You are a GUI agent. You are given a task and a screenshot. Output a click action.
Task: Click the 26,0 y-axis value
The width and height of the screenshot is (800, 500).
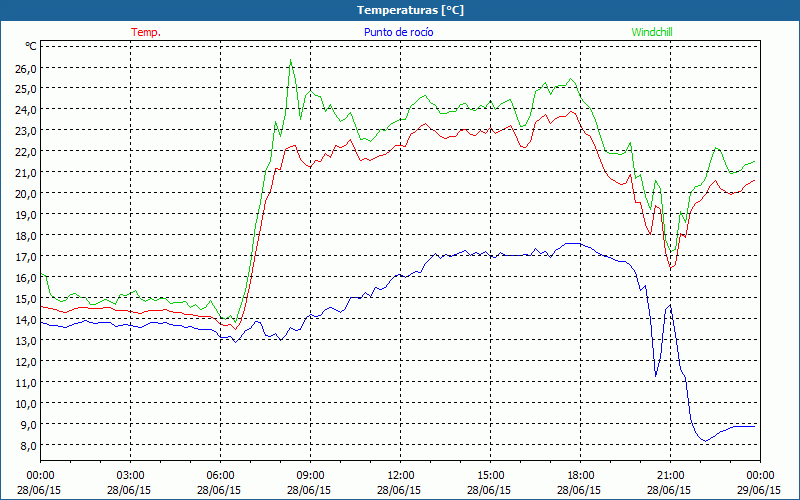point(26,68)
